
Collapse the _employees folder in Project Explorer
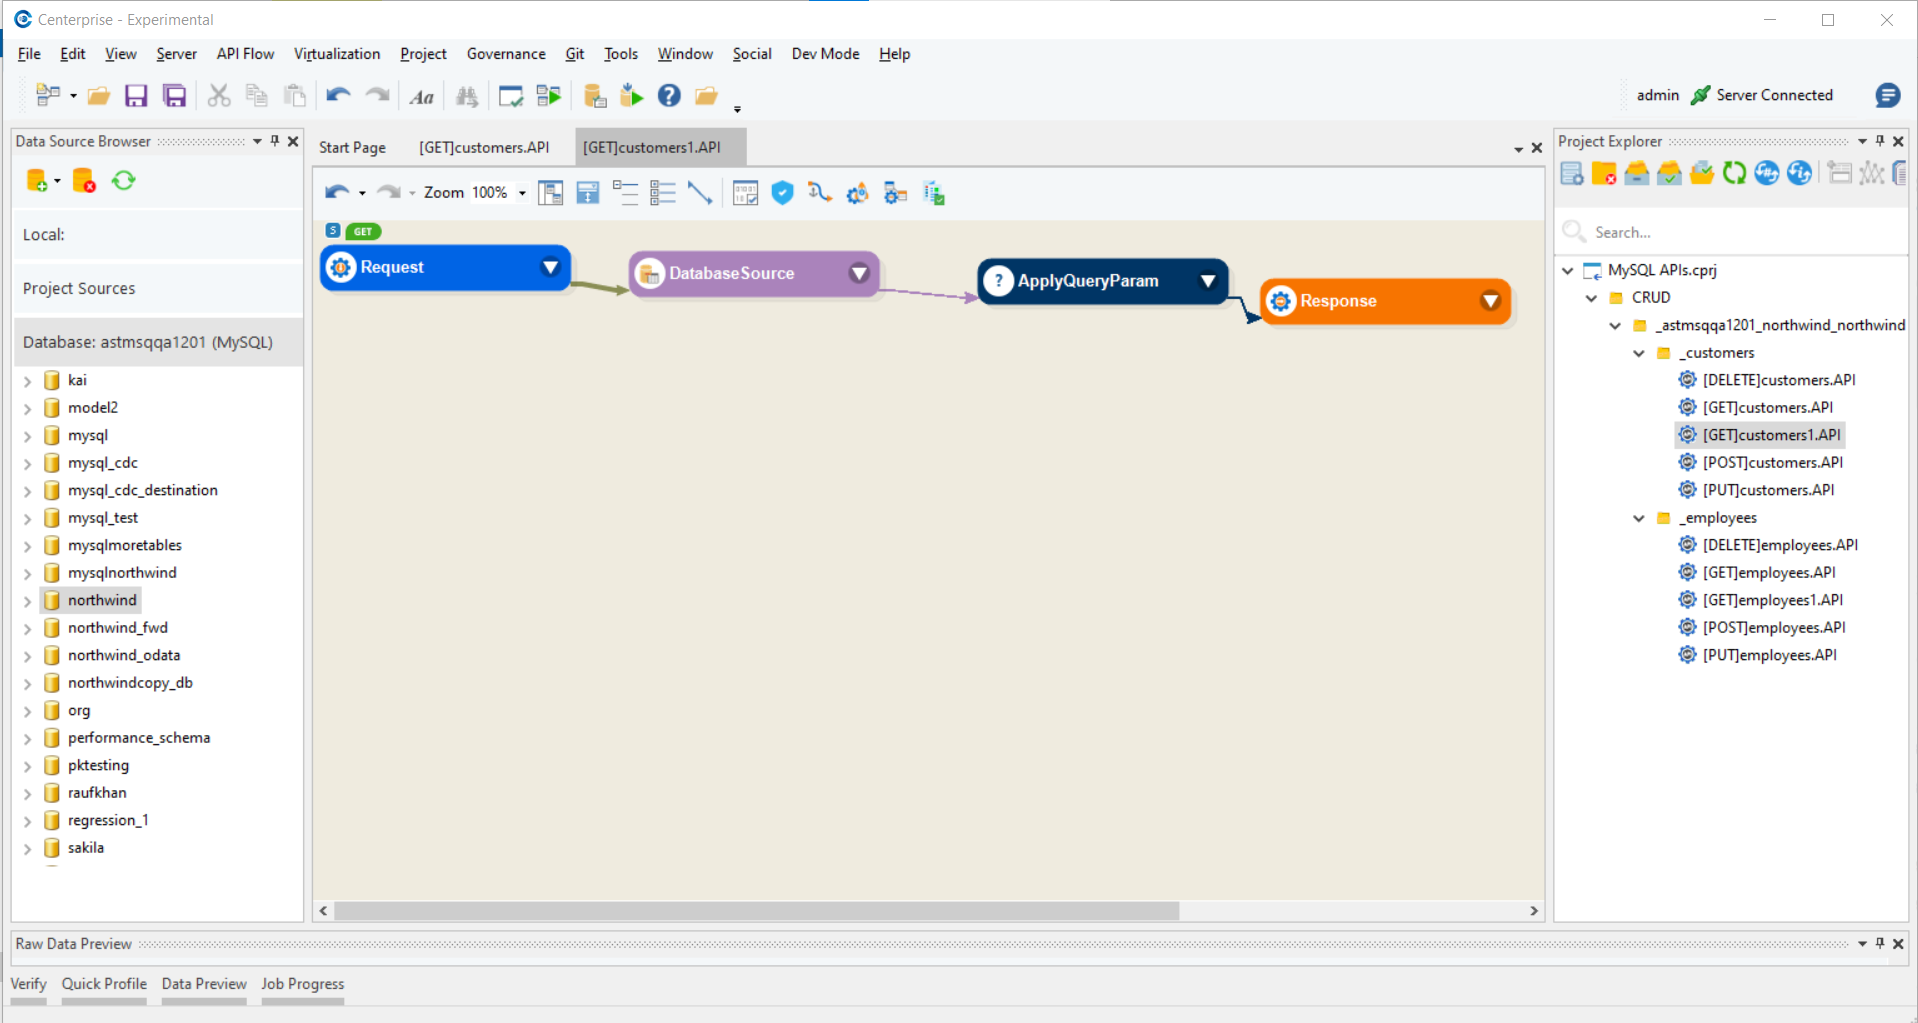[1638, 518]
